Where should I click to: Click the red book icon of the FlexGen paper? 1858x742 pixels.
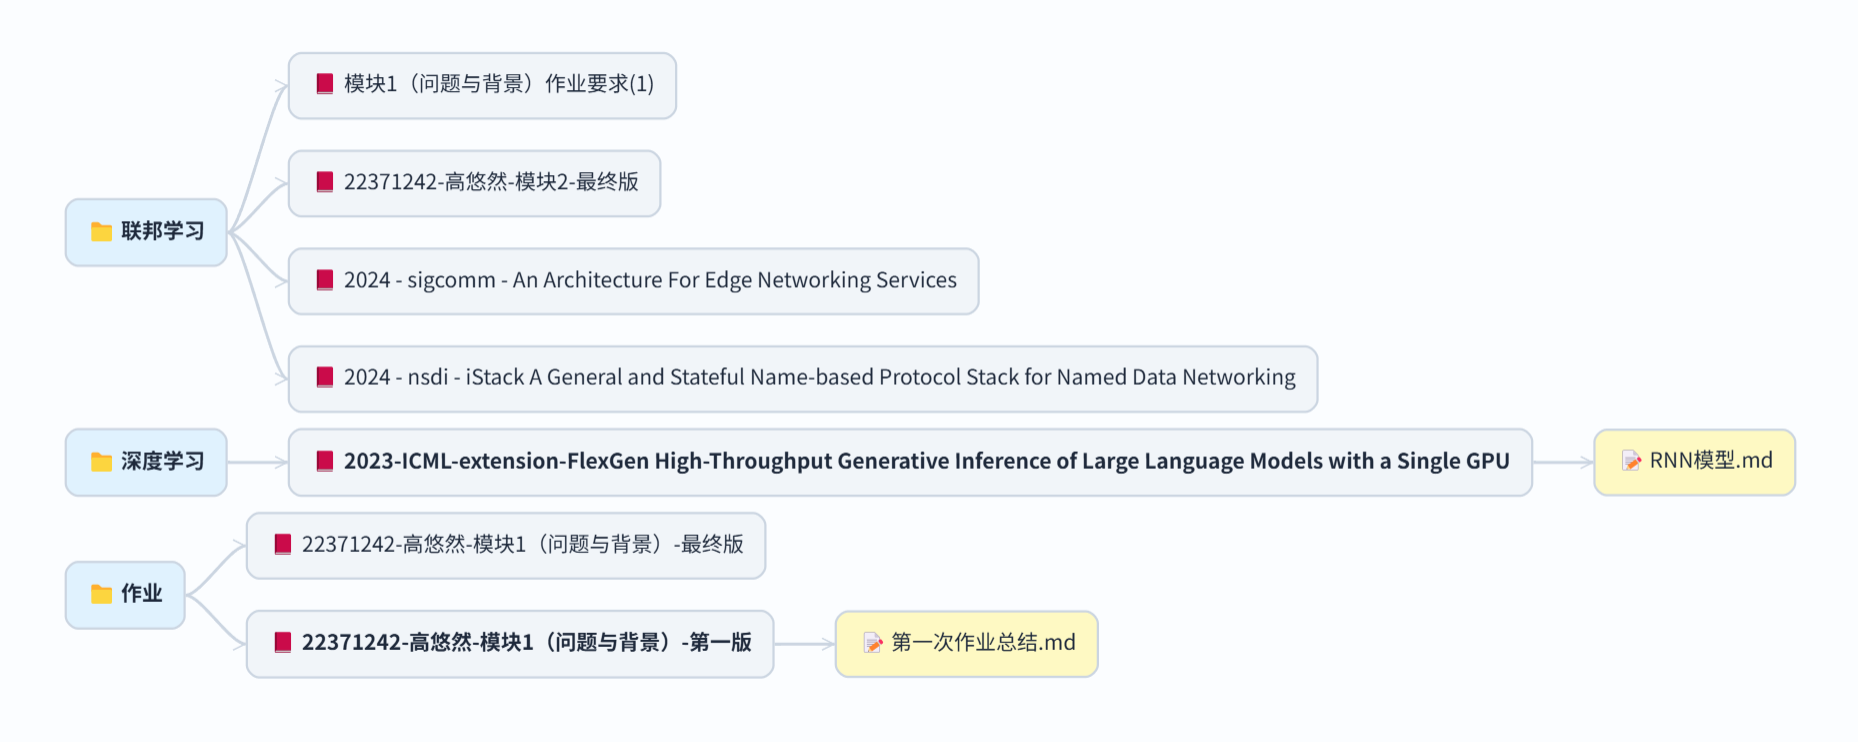click(325, 461)
